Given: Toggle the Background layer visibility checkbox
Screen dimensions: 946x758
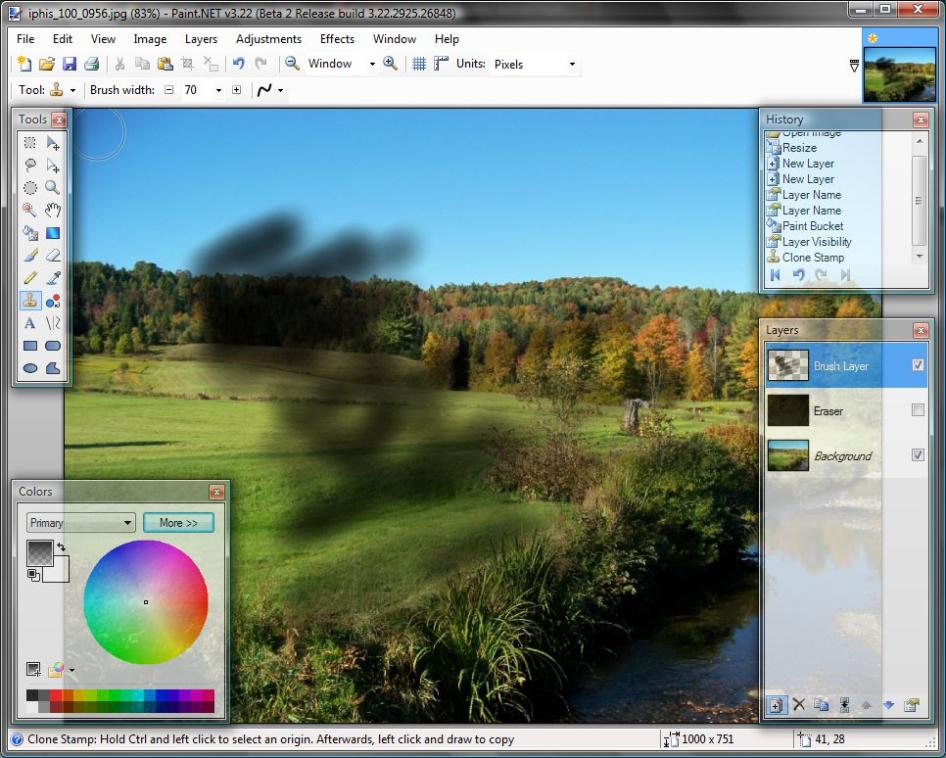Looking at the screenshot, I should click(918, 456).
